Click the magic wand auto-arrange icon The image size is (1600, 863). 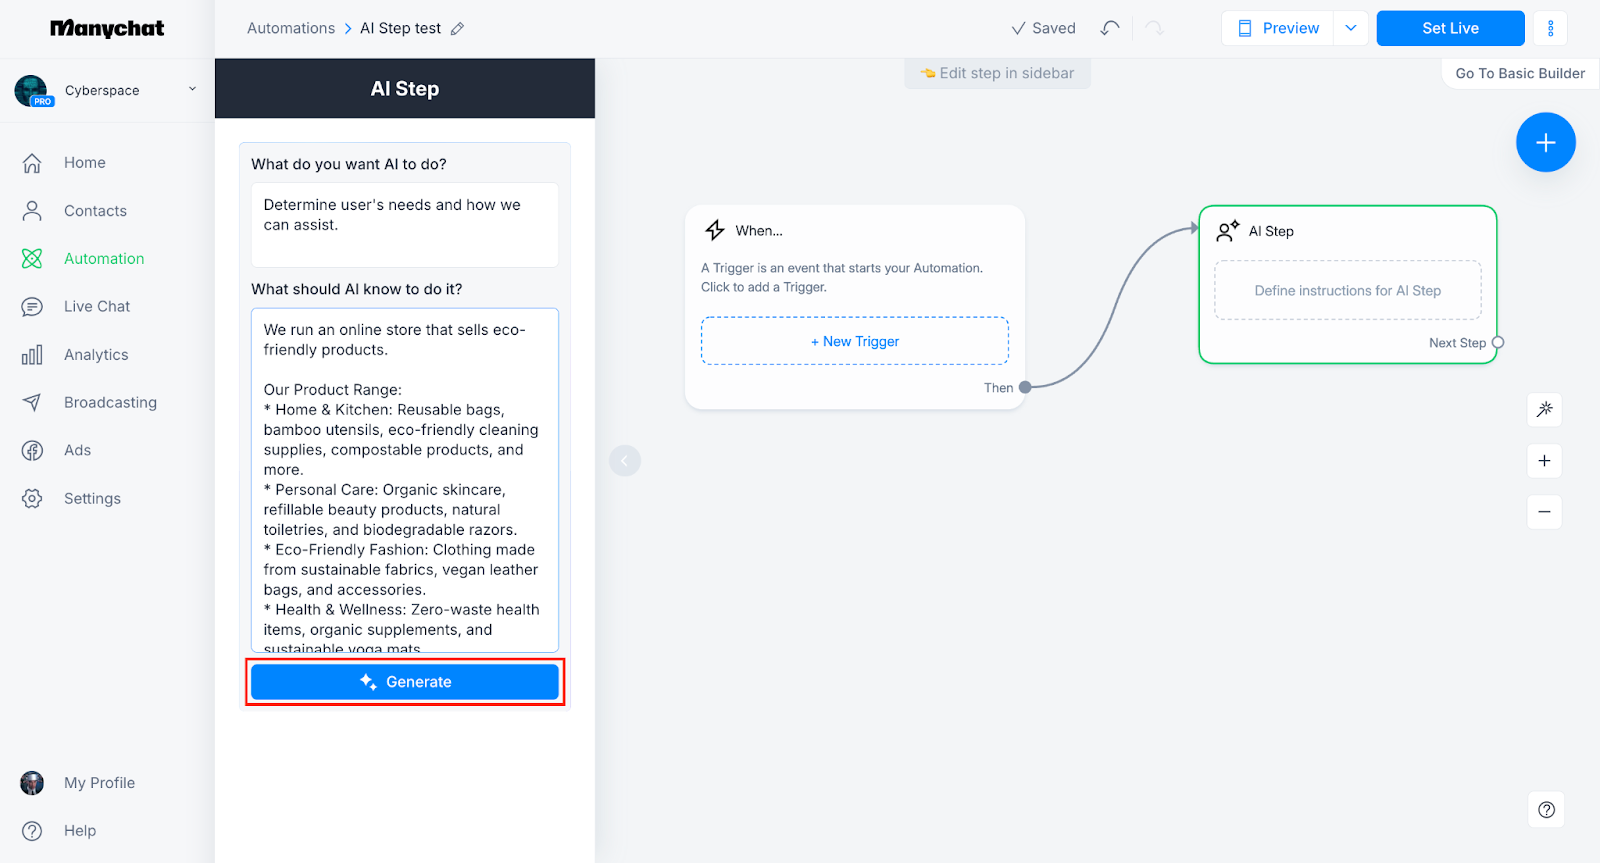[1544, 409]
